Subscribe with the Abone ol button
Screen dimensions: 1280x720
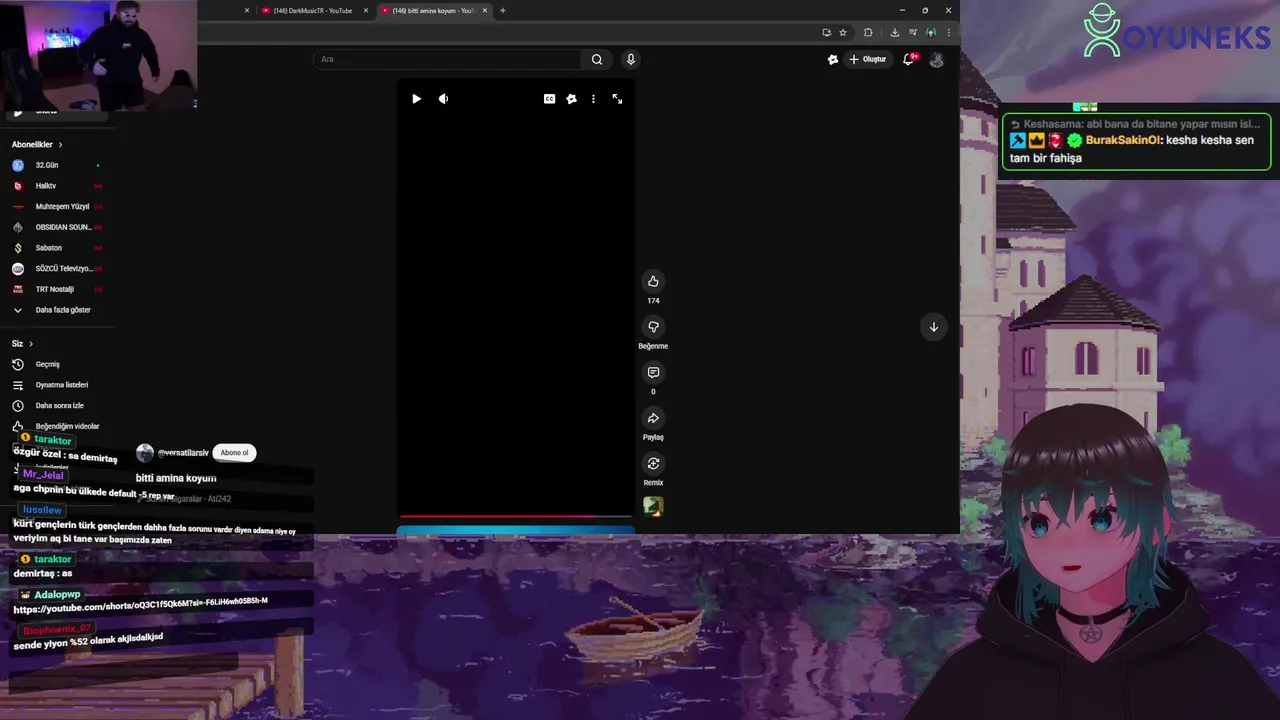click(234, 453)
